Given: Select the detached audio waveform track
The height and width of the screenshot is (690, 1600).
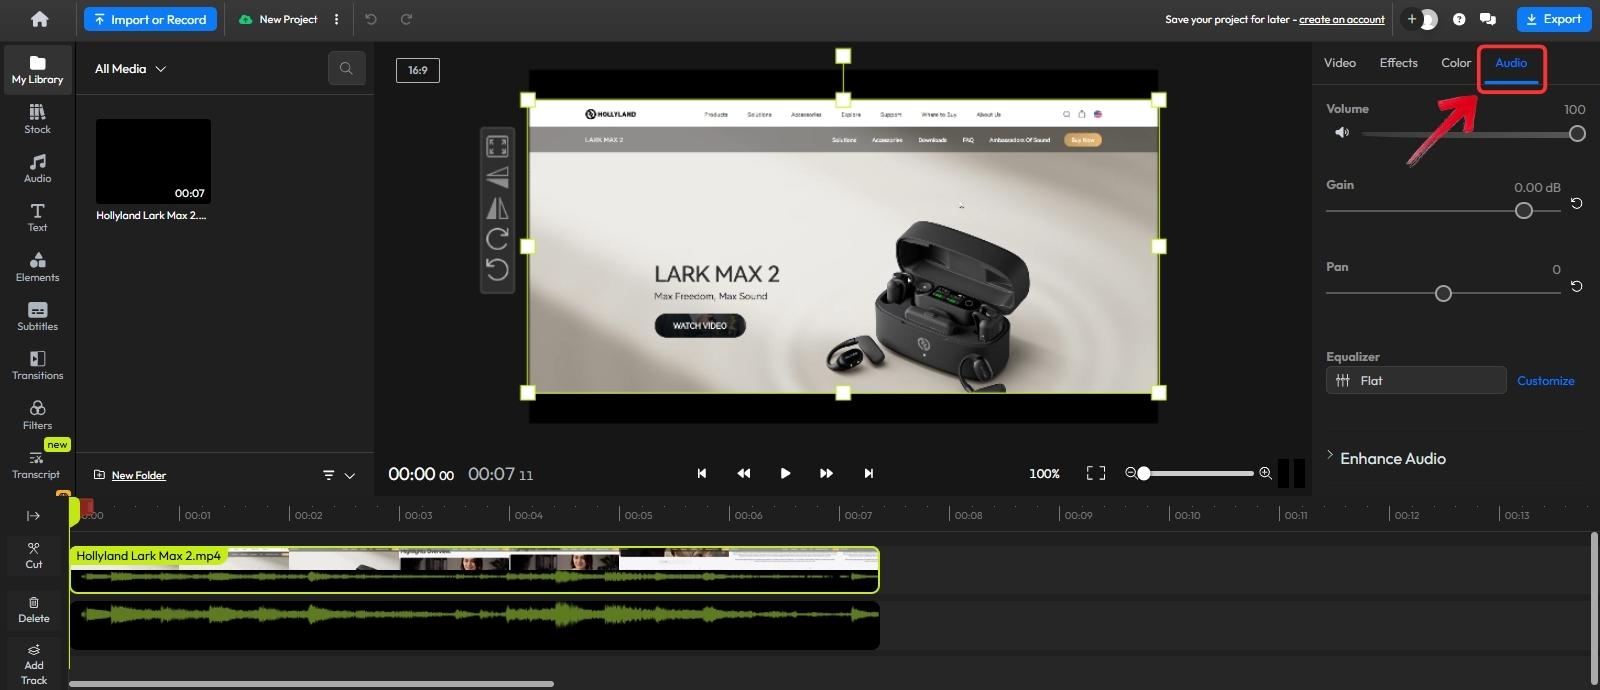Looking at the screenshot, I should (474, 625).
